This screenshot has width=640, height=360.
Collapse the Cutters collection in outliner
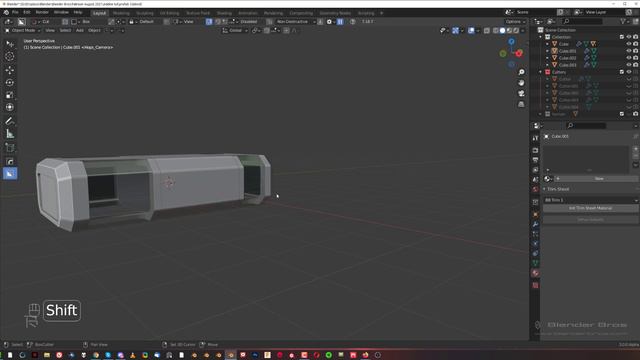point(541,72)
